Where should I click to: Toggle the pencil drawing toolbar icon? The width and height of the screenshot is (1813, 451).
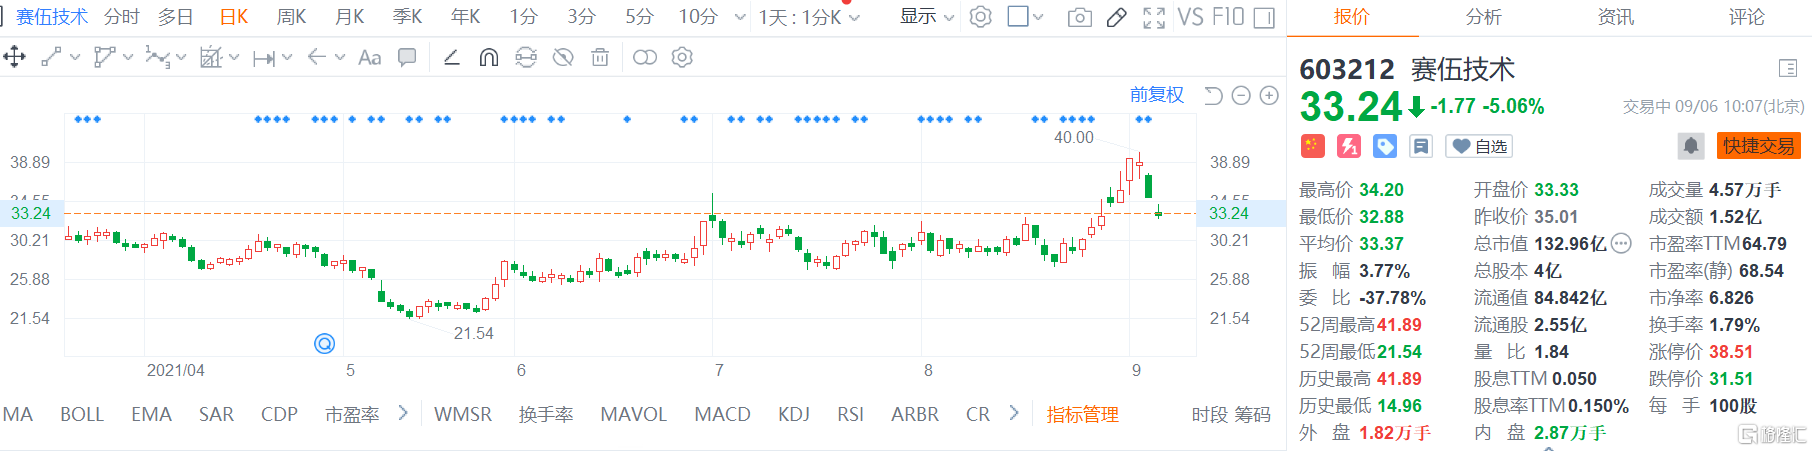tap(1117, 17)
